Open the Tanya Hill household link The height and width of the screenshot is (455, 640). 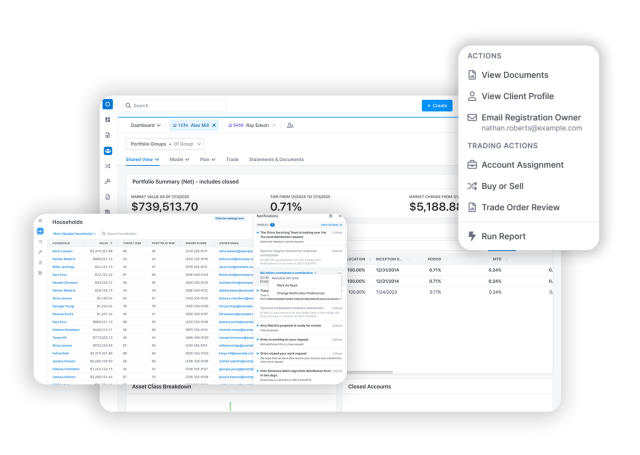59,337
